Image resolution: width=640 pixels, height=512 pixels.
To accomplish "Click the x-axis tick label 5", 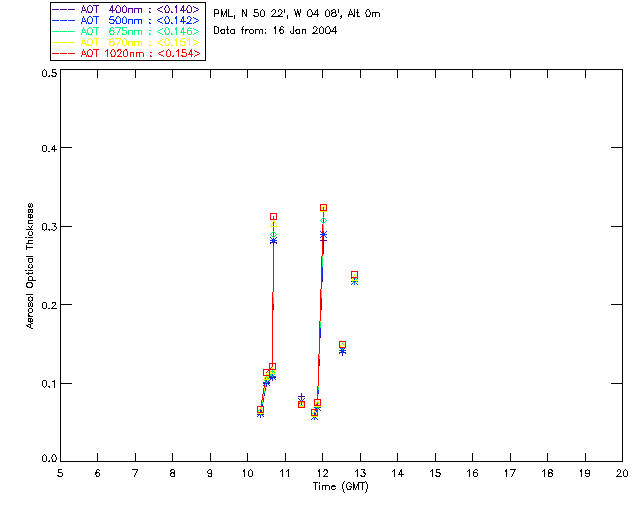I will click(60, 473).
